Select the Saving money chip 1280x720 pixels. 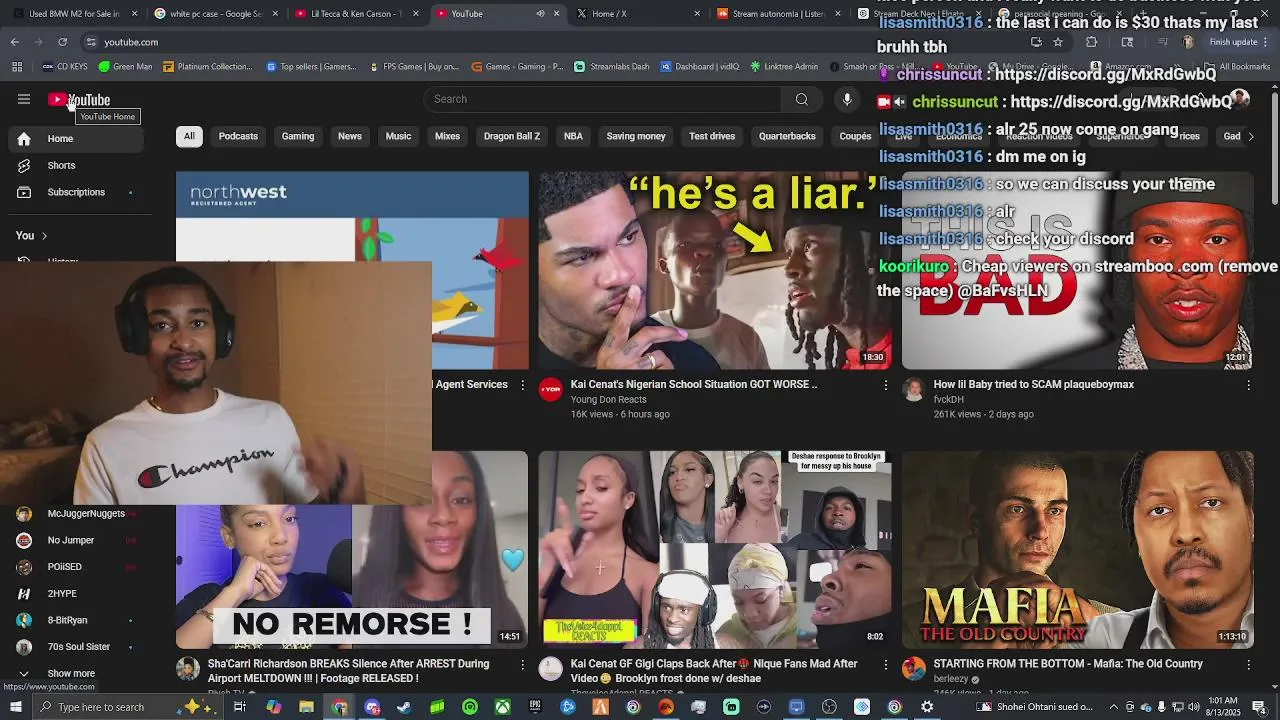(x=636, y=136)
